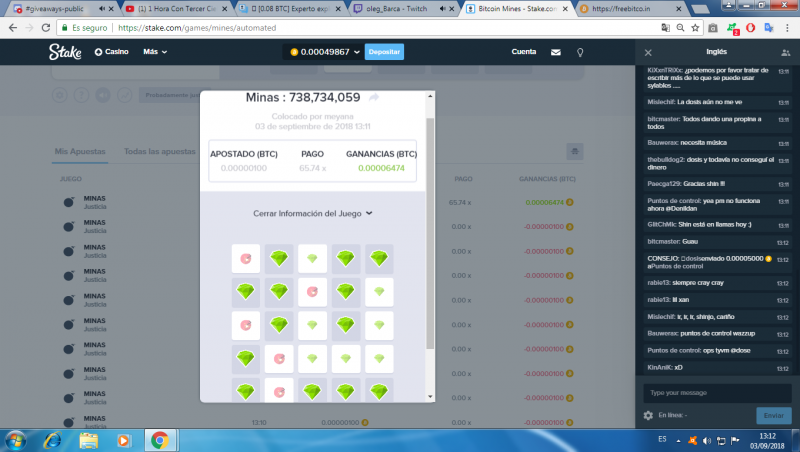This screenshot has width=800, height=452.
Task: Click the 0.00006474 winnings in bets table
Action: tap(544, 203)
